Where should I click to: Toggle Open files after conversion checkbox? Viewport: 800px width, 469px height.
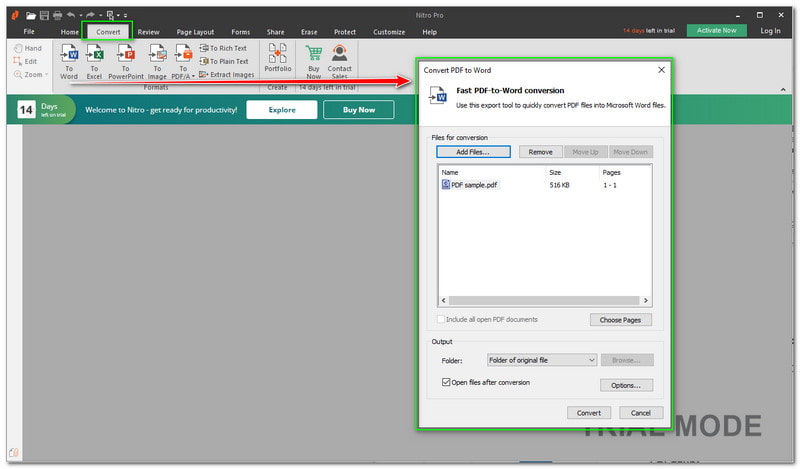[x=446, y=382]
